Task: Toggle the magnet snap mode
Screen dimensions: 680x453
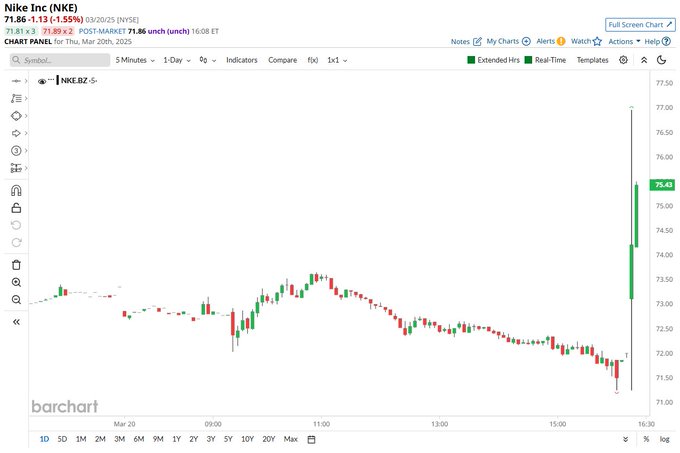Action: point(16,191)
